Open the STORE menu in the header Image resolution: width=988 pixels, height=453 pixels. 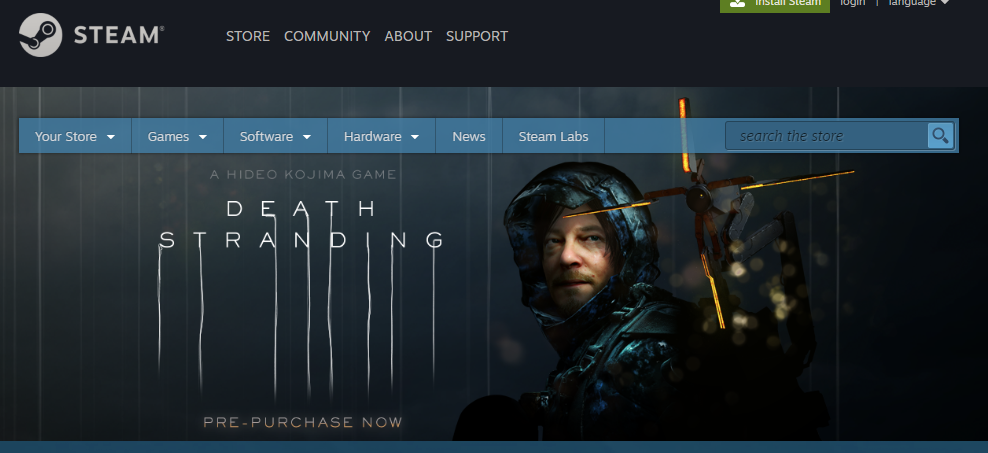(247, 36)
